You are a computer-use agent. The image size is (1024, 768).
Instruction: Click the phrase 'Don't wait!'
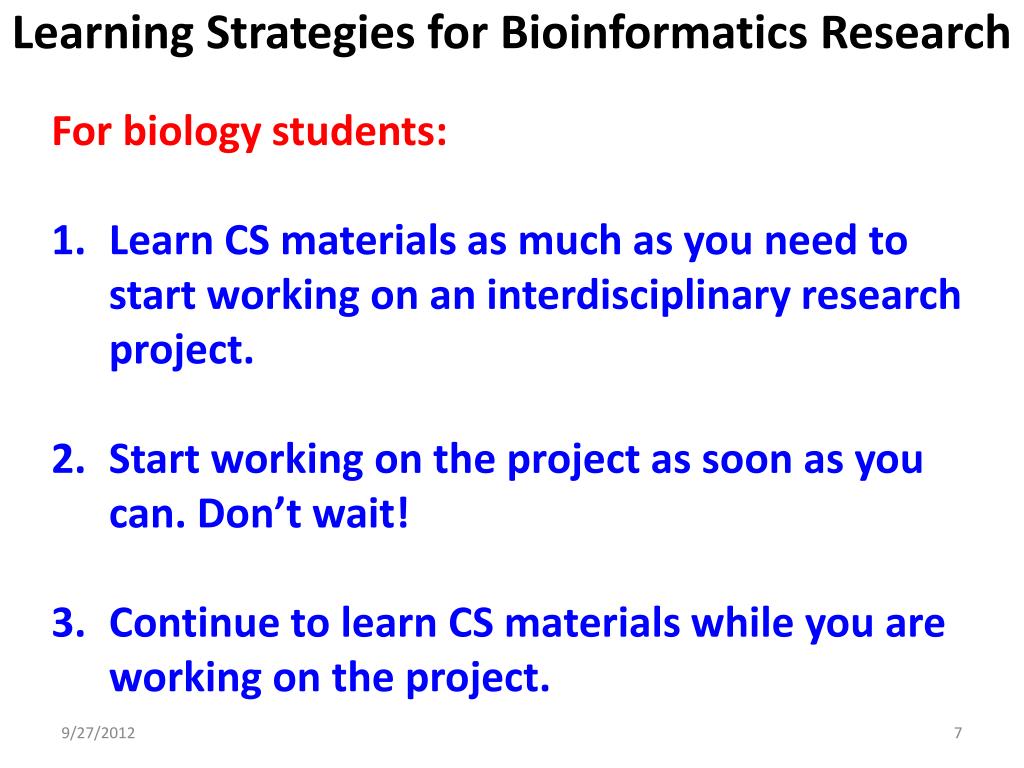(x=303, y=513)
